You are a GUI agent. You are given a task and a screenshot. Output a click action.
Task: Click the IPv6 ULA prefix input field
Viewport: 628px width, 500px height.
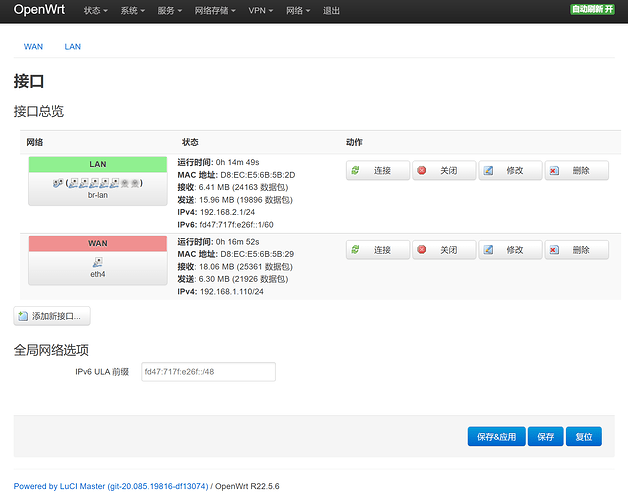coord(208,372)
